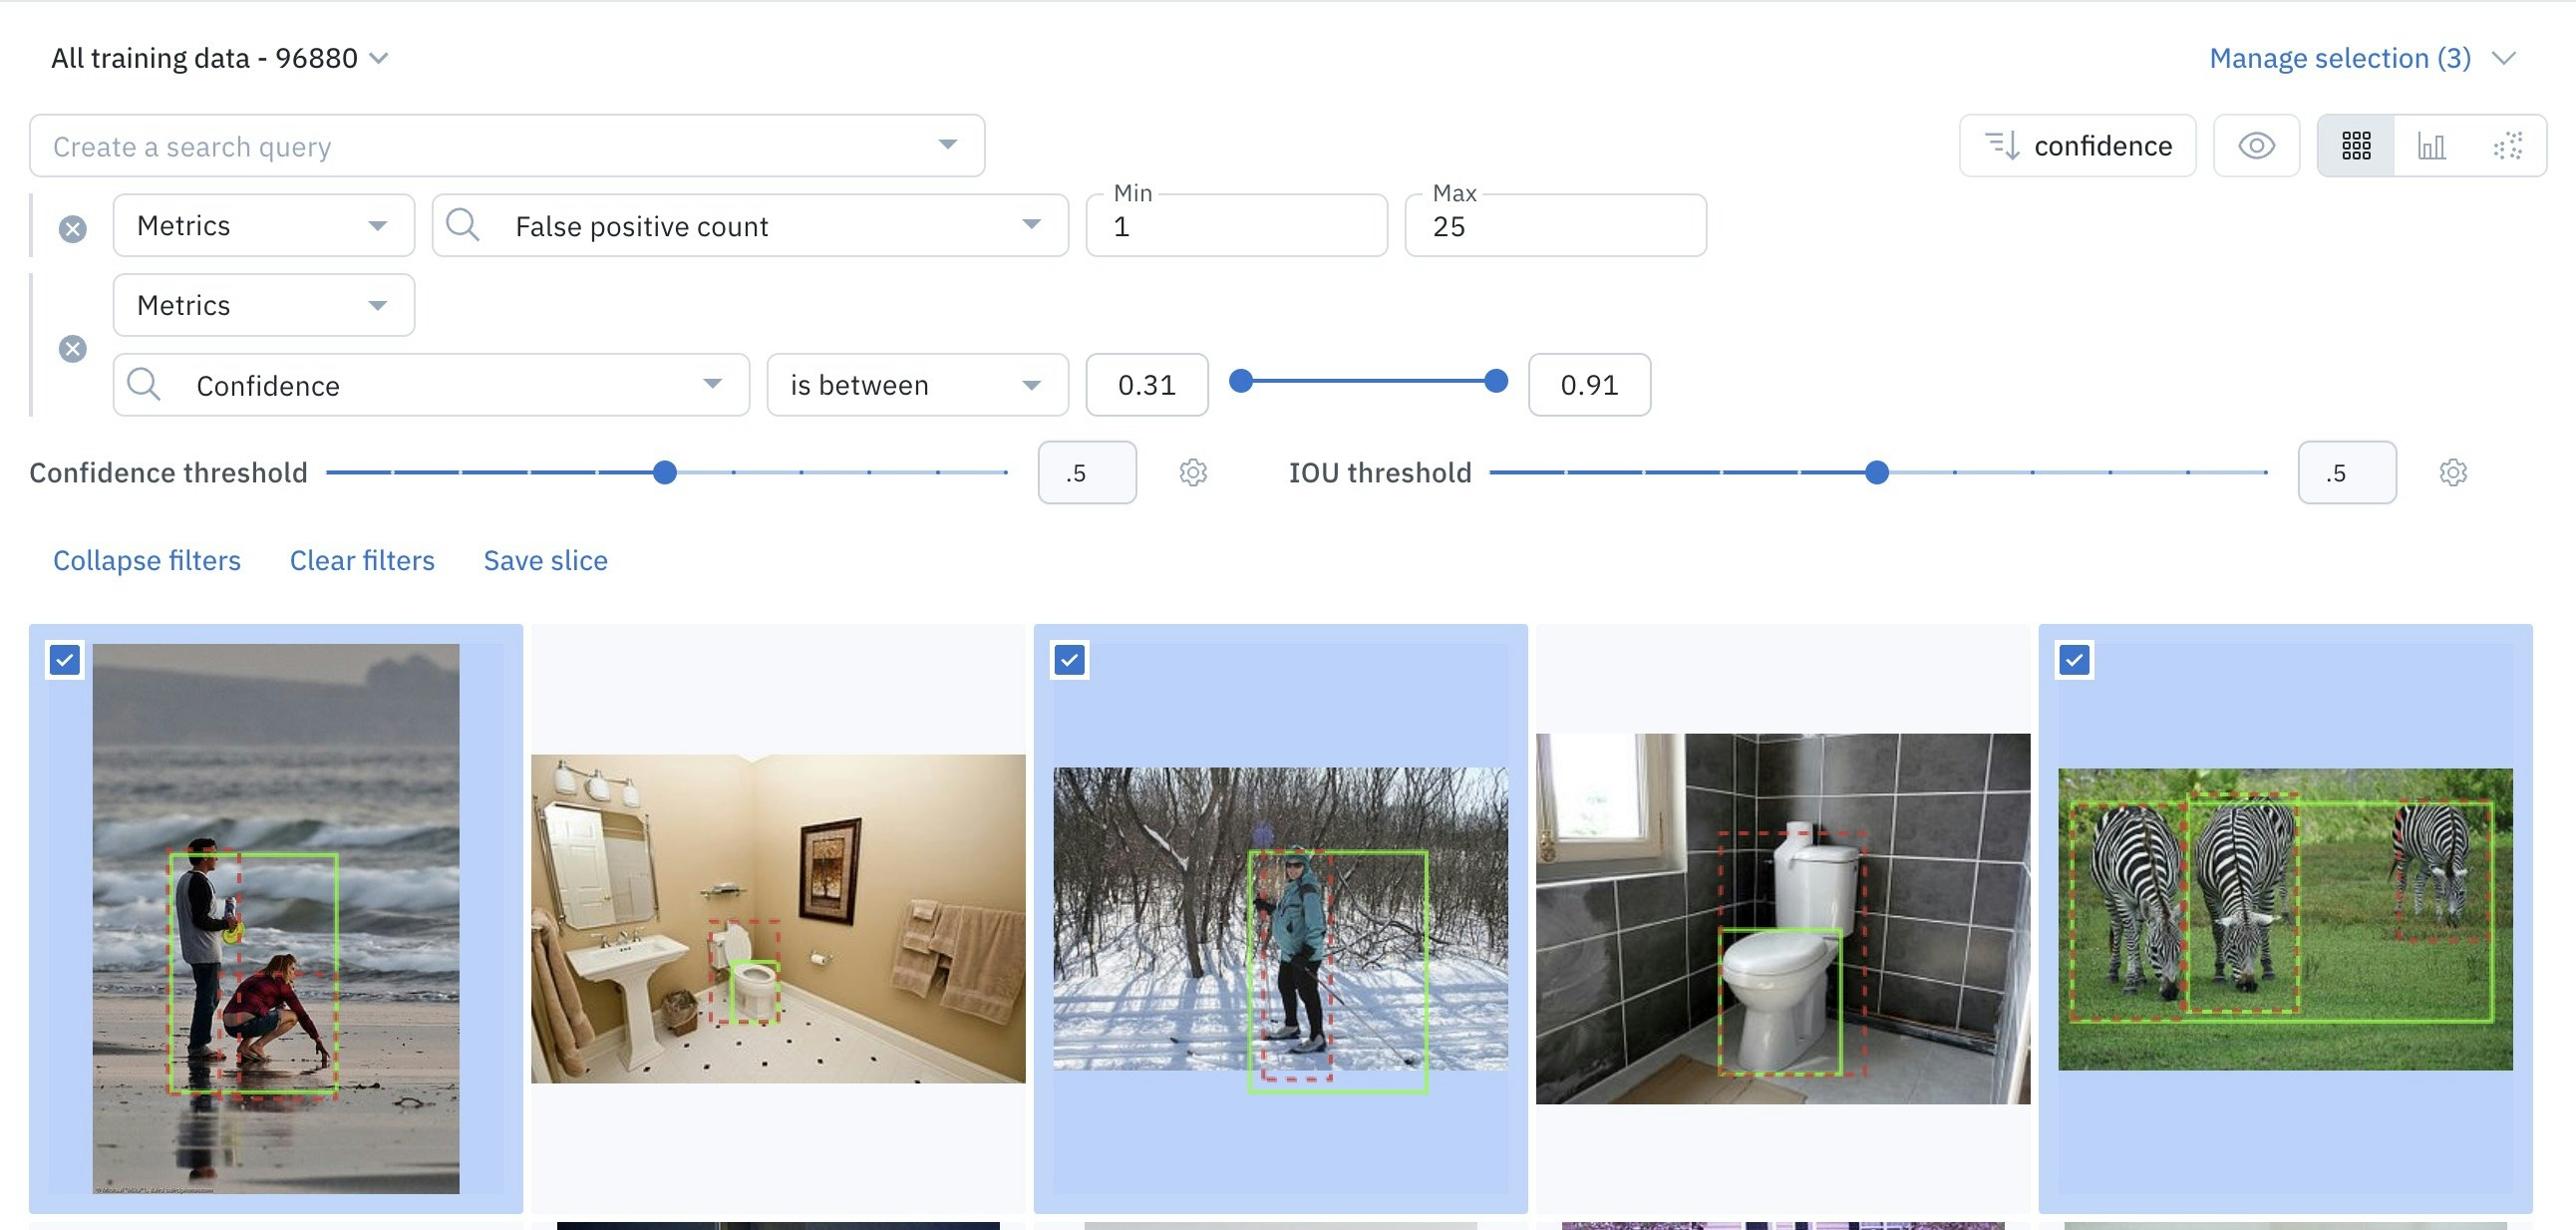Switch to bar chart view

pyautogui.click(x=2431, y=146)
